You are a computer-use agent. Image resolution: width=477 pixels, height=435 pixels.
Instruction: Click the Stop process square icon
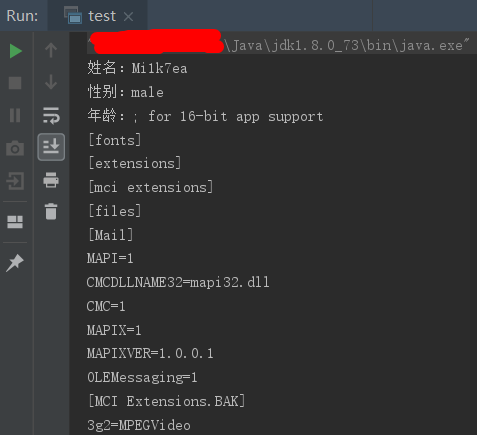pos(15,83)
